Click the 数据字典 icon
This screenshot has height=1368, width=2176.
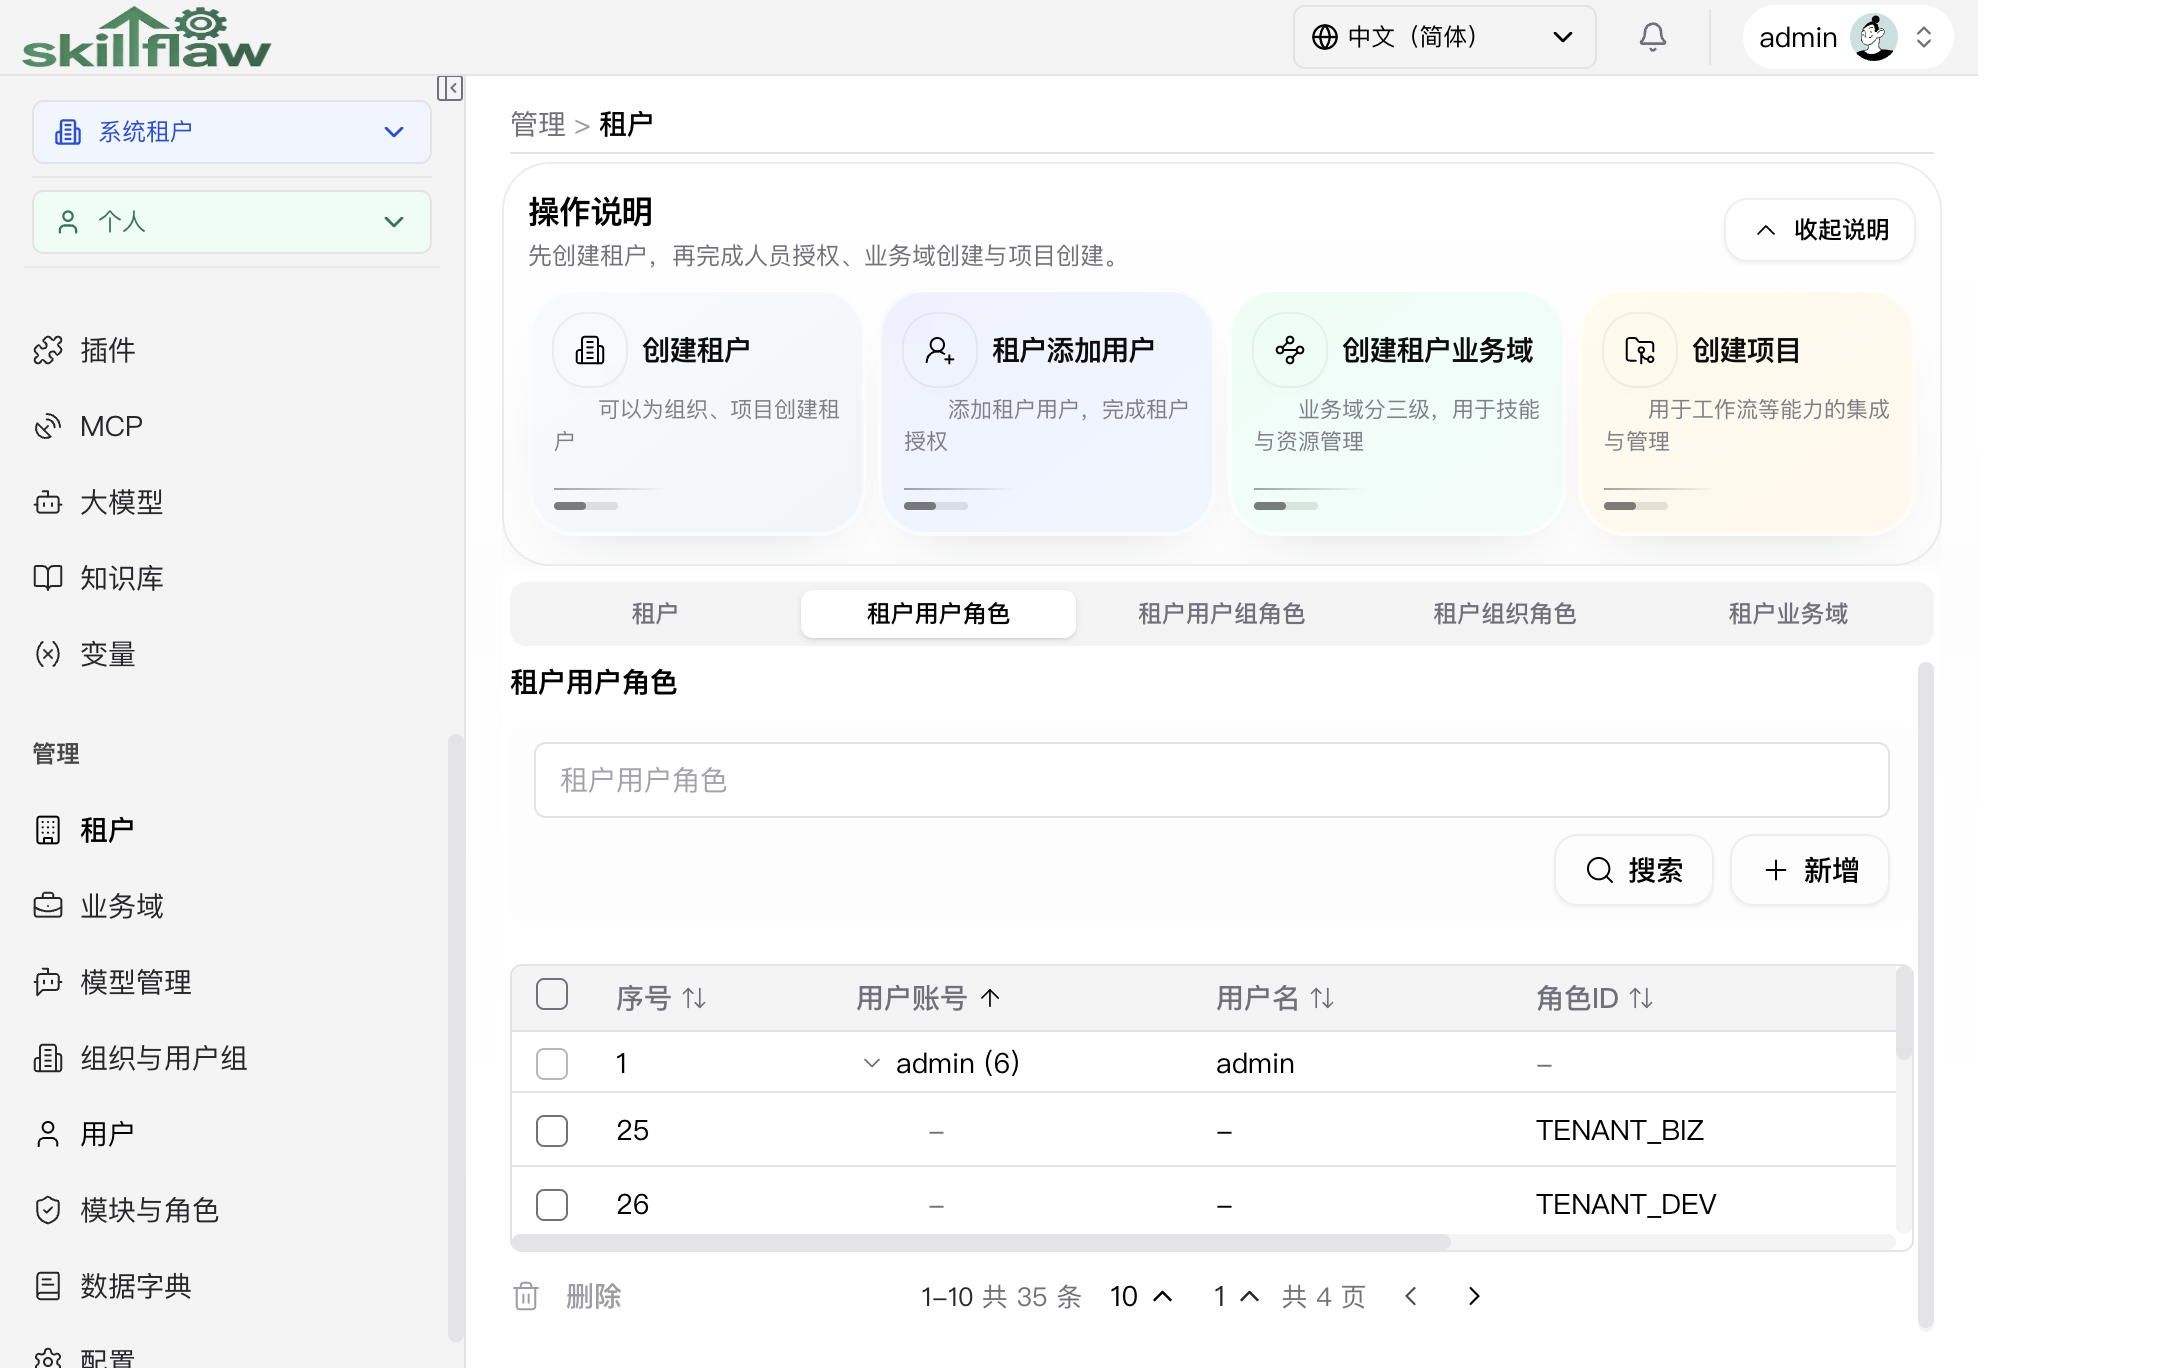[x=48, y=1286]
